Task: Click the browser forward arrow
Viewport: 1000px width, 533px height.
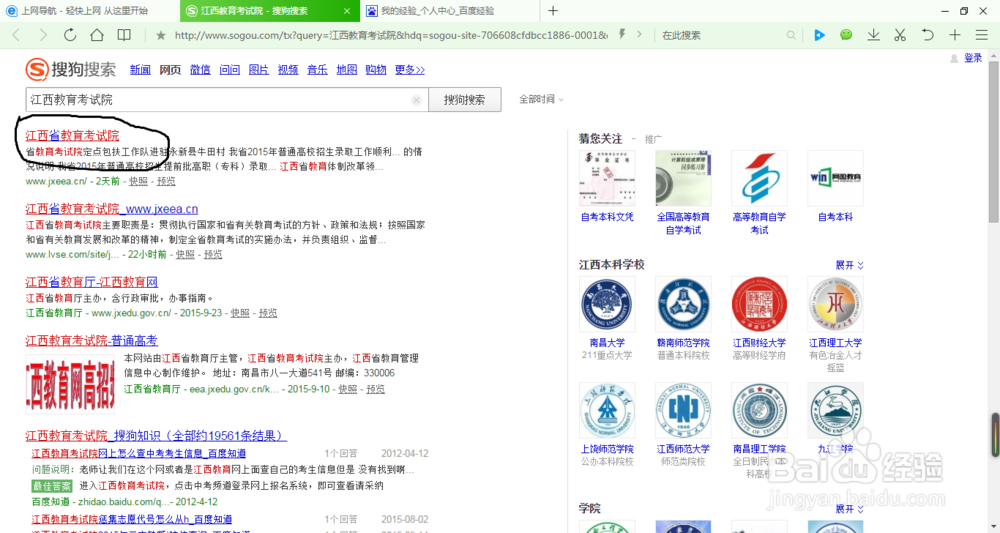Action: [x=43, y=35]
